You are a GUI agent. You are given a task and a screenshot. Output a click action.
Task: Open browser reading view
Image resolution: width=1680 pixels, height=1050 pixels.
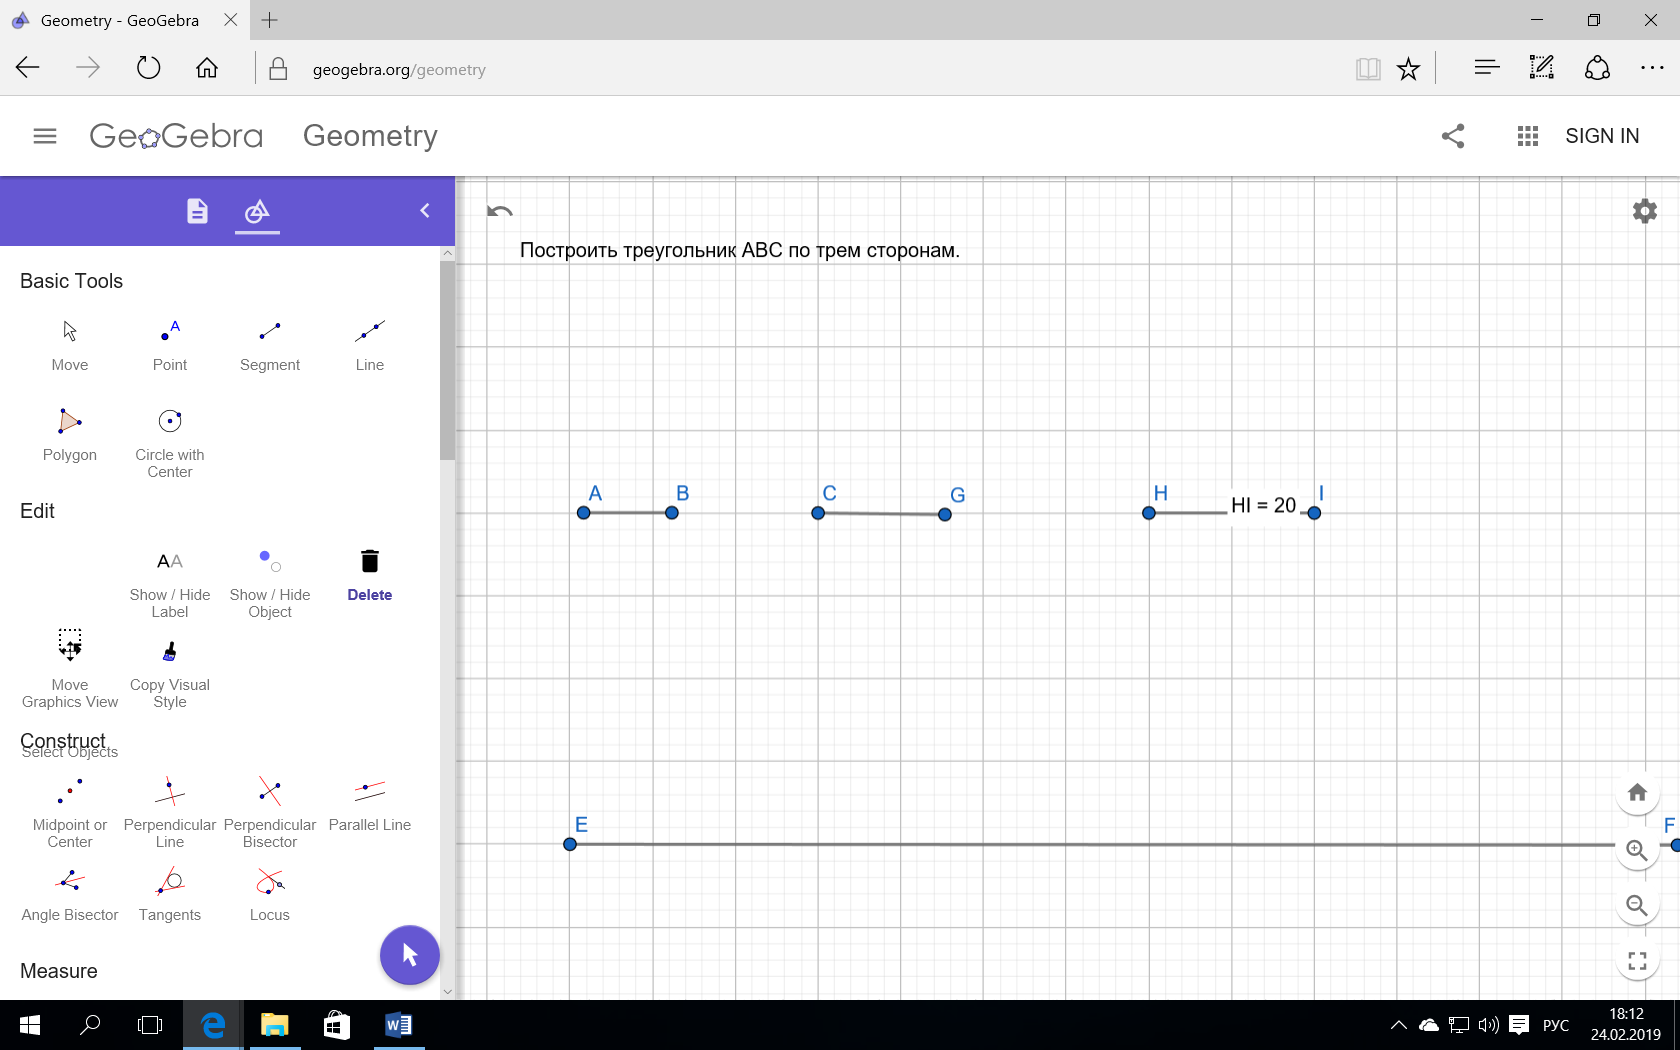tap(1368, 69)
